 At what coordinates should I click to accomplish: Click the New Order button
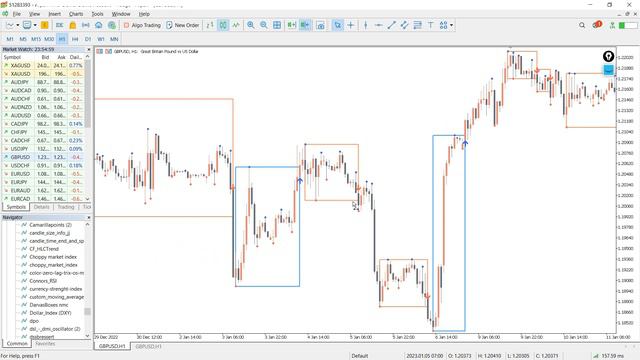click(182, 25)
